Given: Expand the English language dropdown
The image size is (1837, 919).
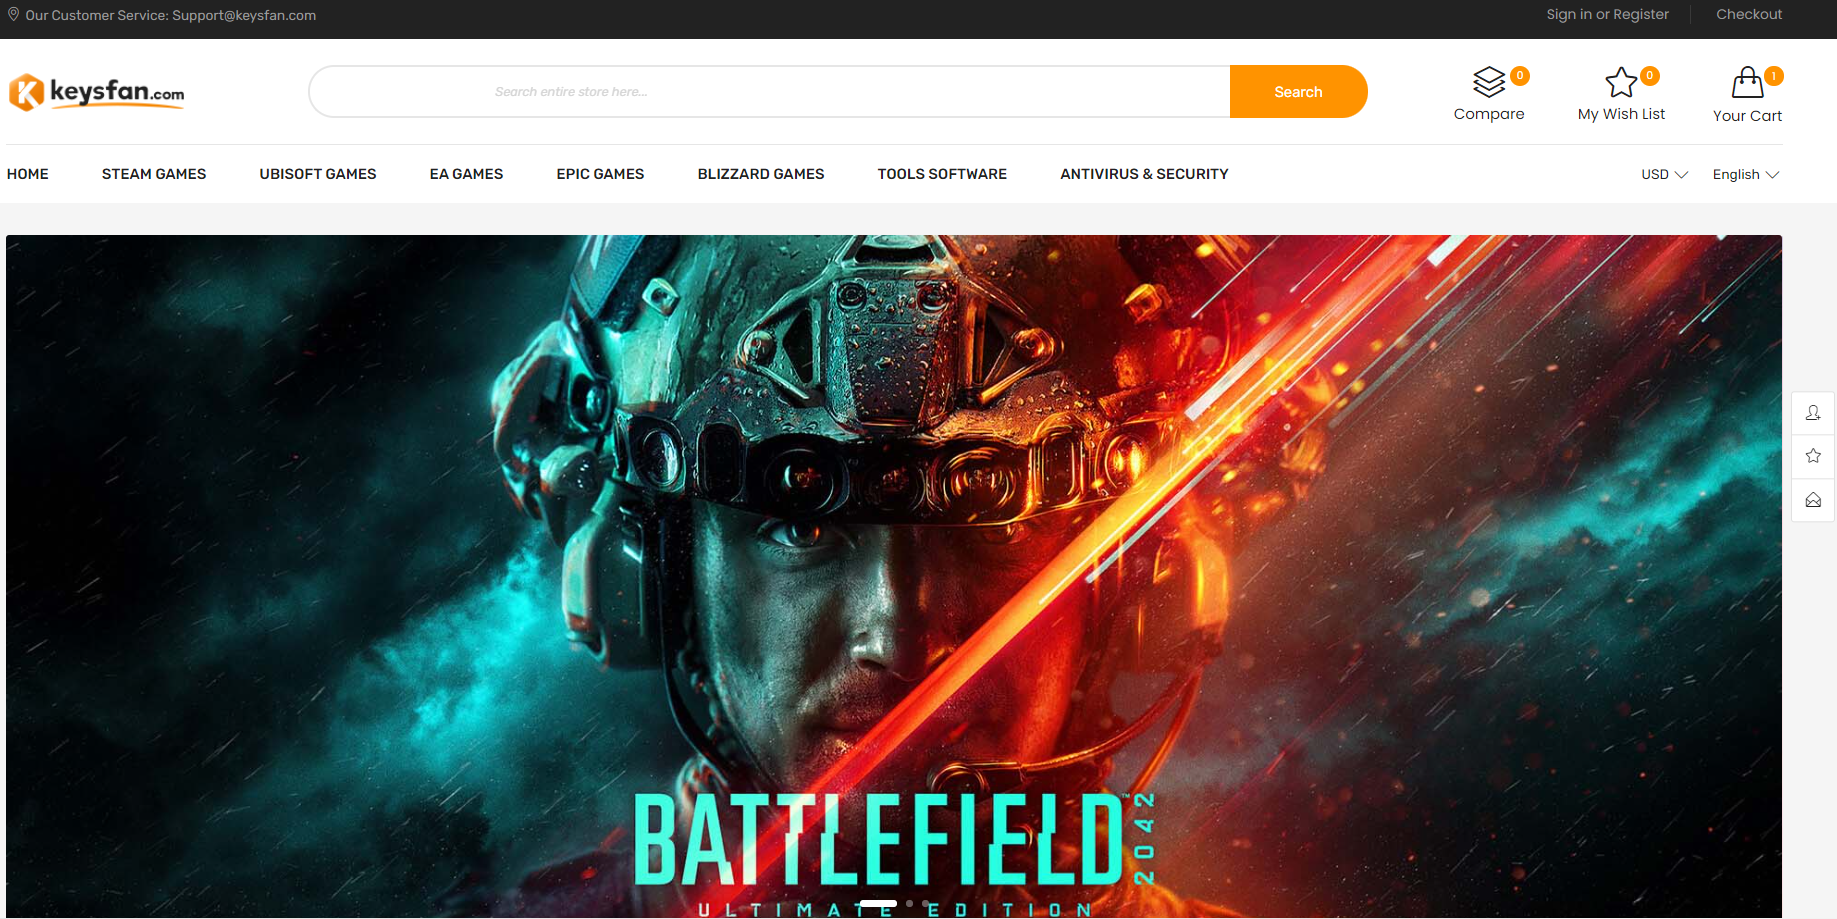Looking at the screenshot, I should pyautogui.click(x=1746, y=174).
